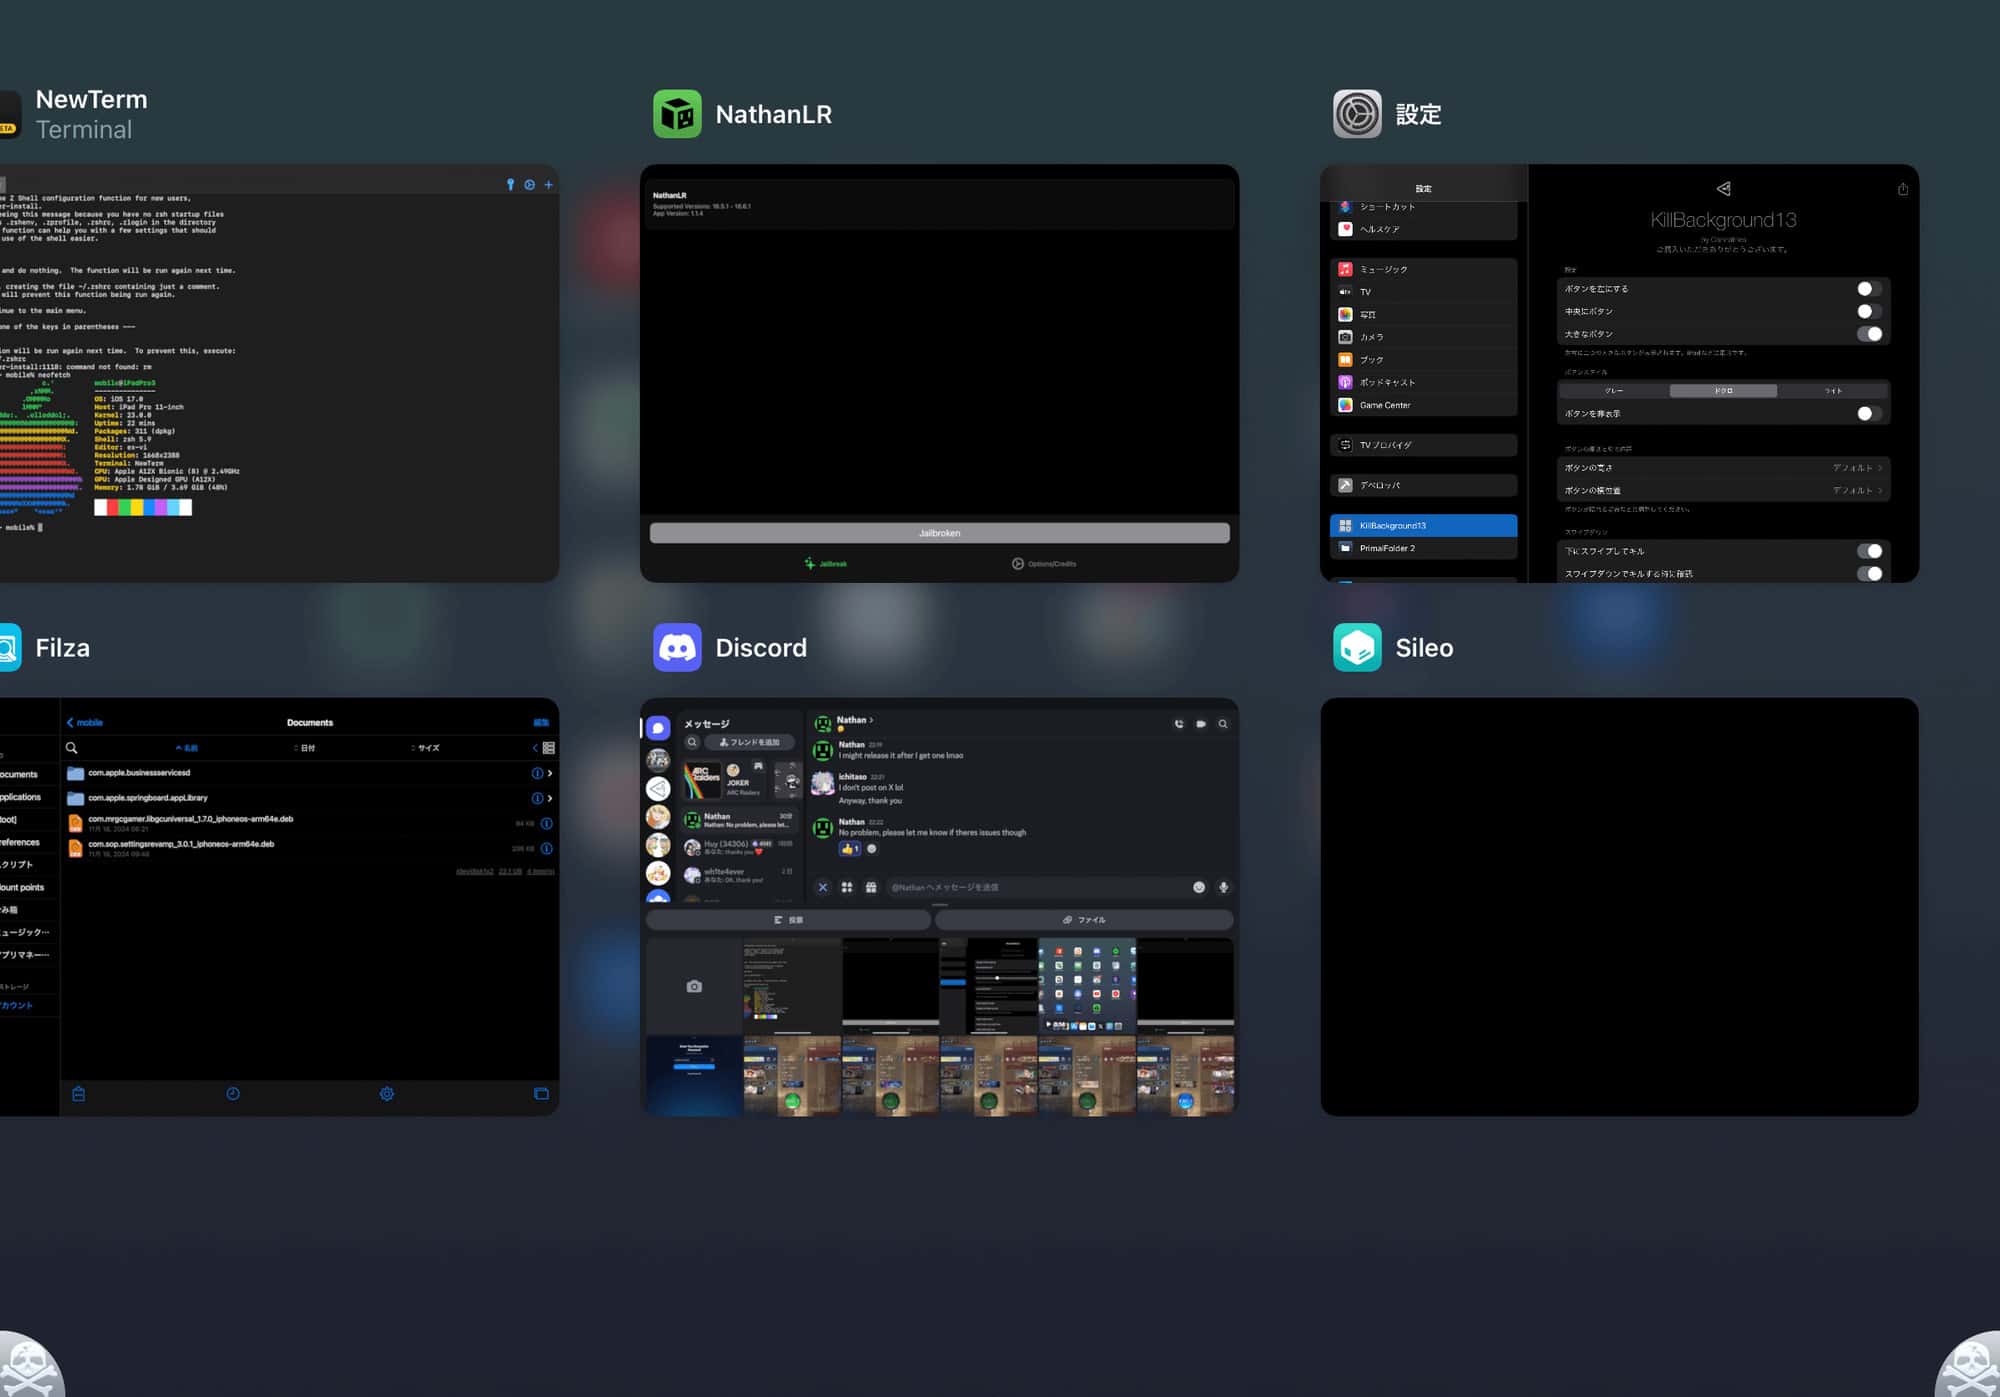Select the right ライト button style segment
The width and height of the screenshot is (2000, 1397).
[x=1832, y=391]
